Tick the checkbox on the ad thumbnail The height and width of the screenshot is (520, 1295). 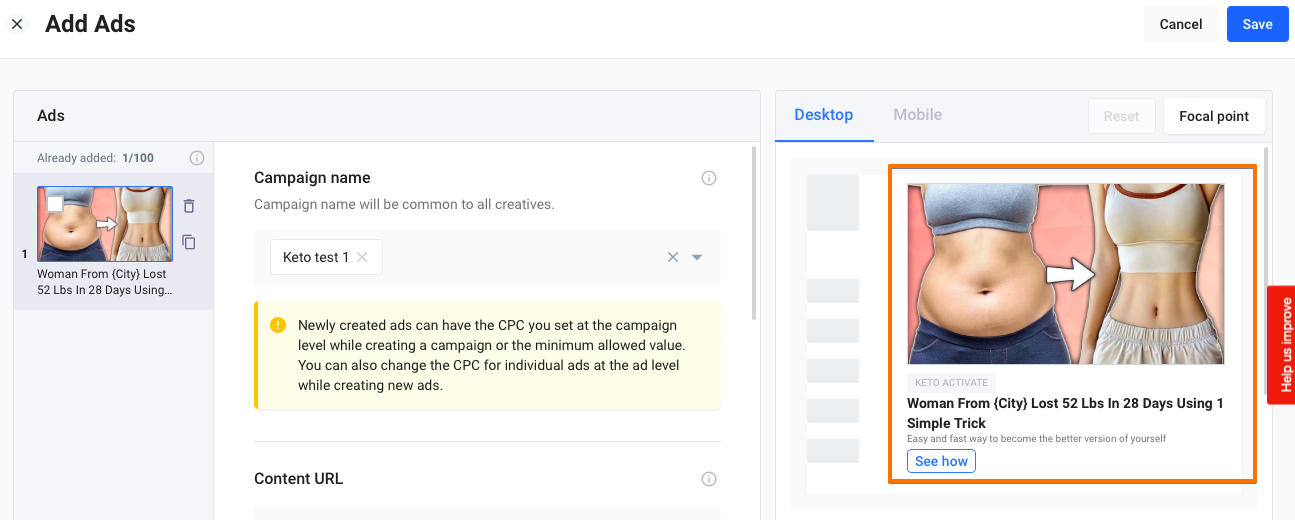(55, 204)
